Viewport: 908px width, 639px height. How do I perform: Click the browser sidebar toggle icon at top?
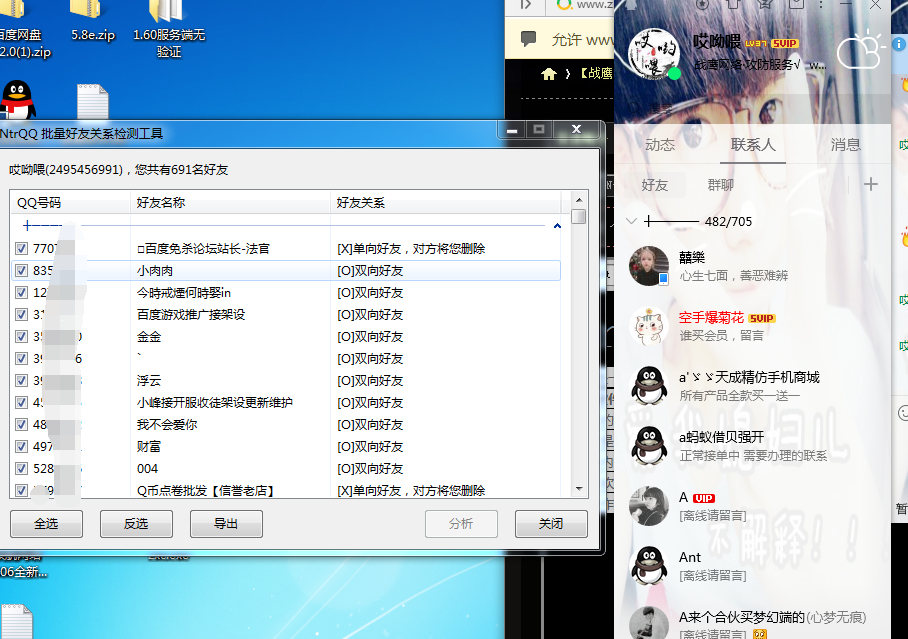[525, 5]
